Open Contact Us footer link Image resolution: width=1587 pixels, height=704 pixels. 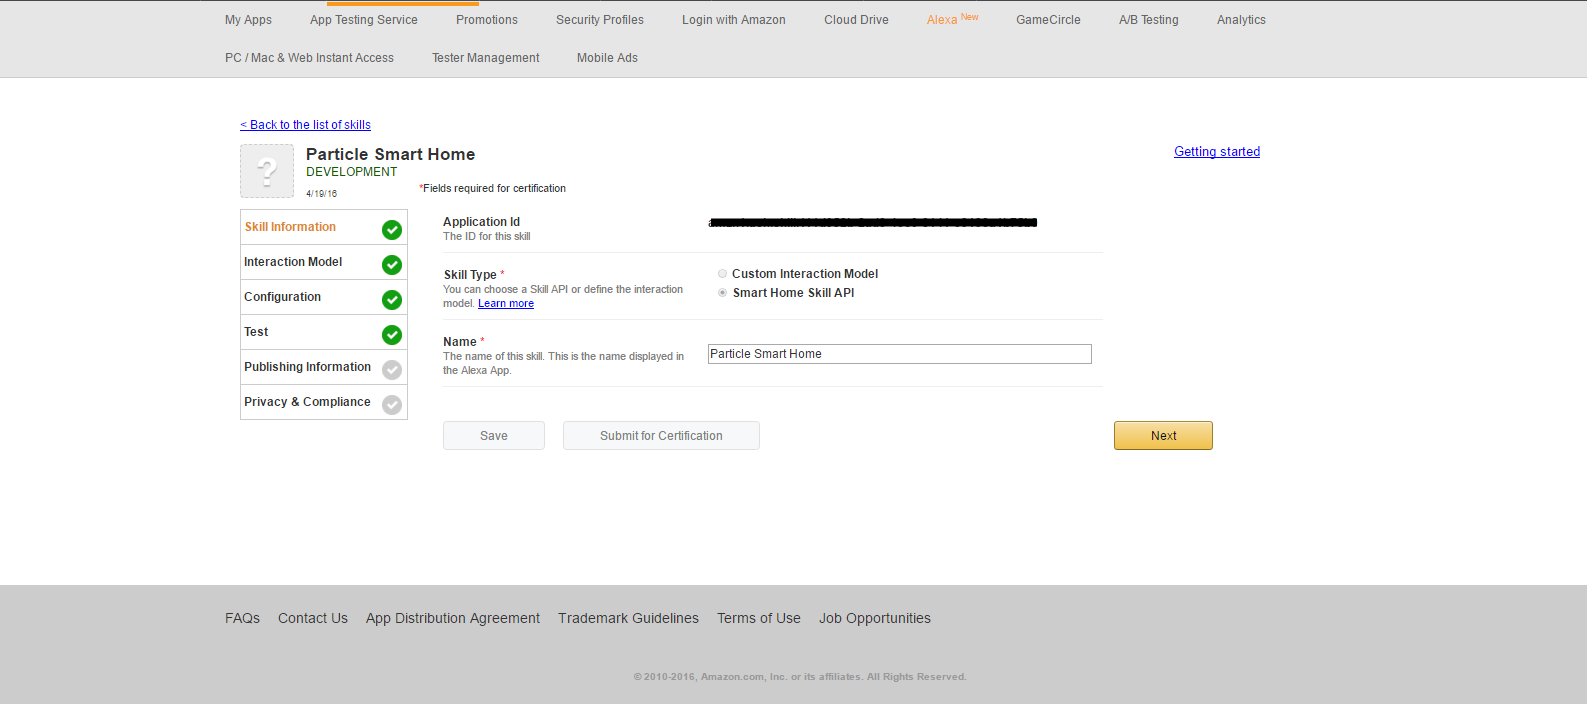point(313,619)
